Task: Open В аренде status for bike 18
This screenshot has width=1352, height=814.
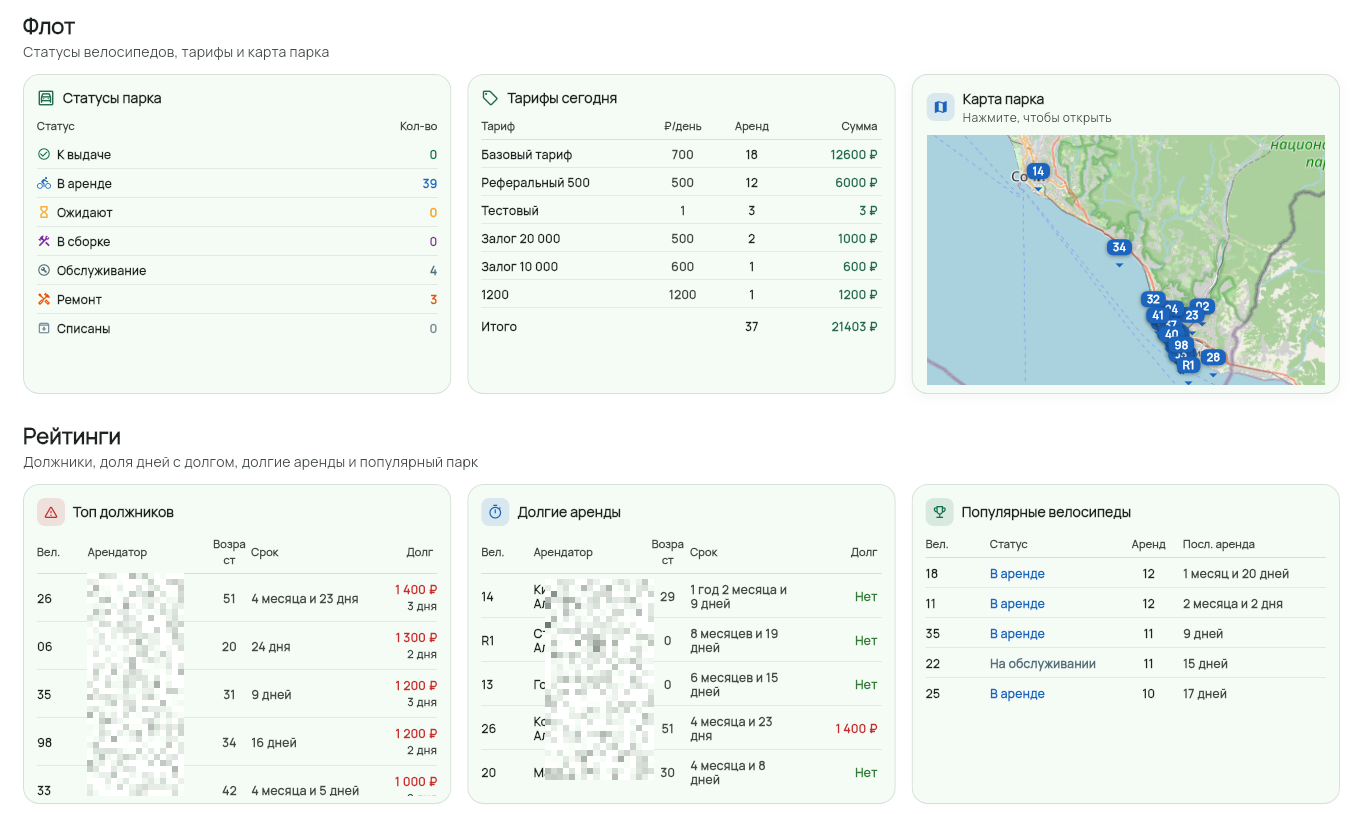Action: tap(1017, 574)
